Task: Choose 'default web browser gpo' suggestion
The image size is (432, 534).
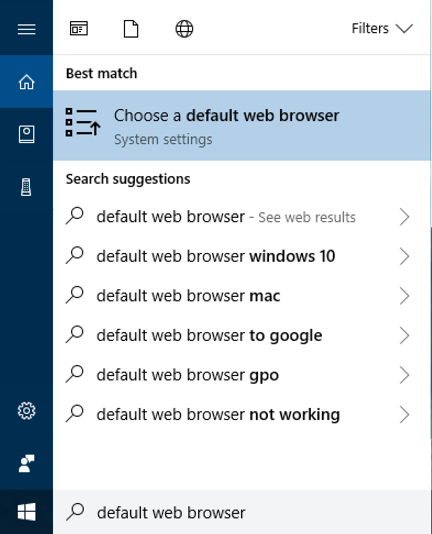Action: click(x=242, y=375)
